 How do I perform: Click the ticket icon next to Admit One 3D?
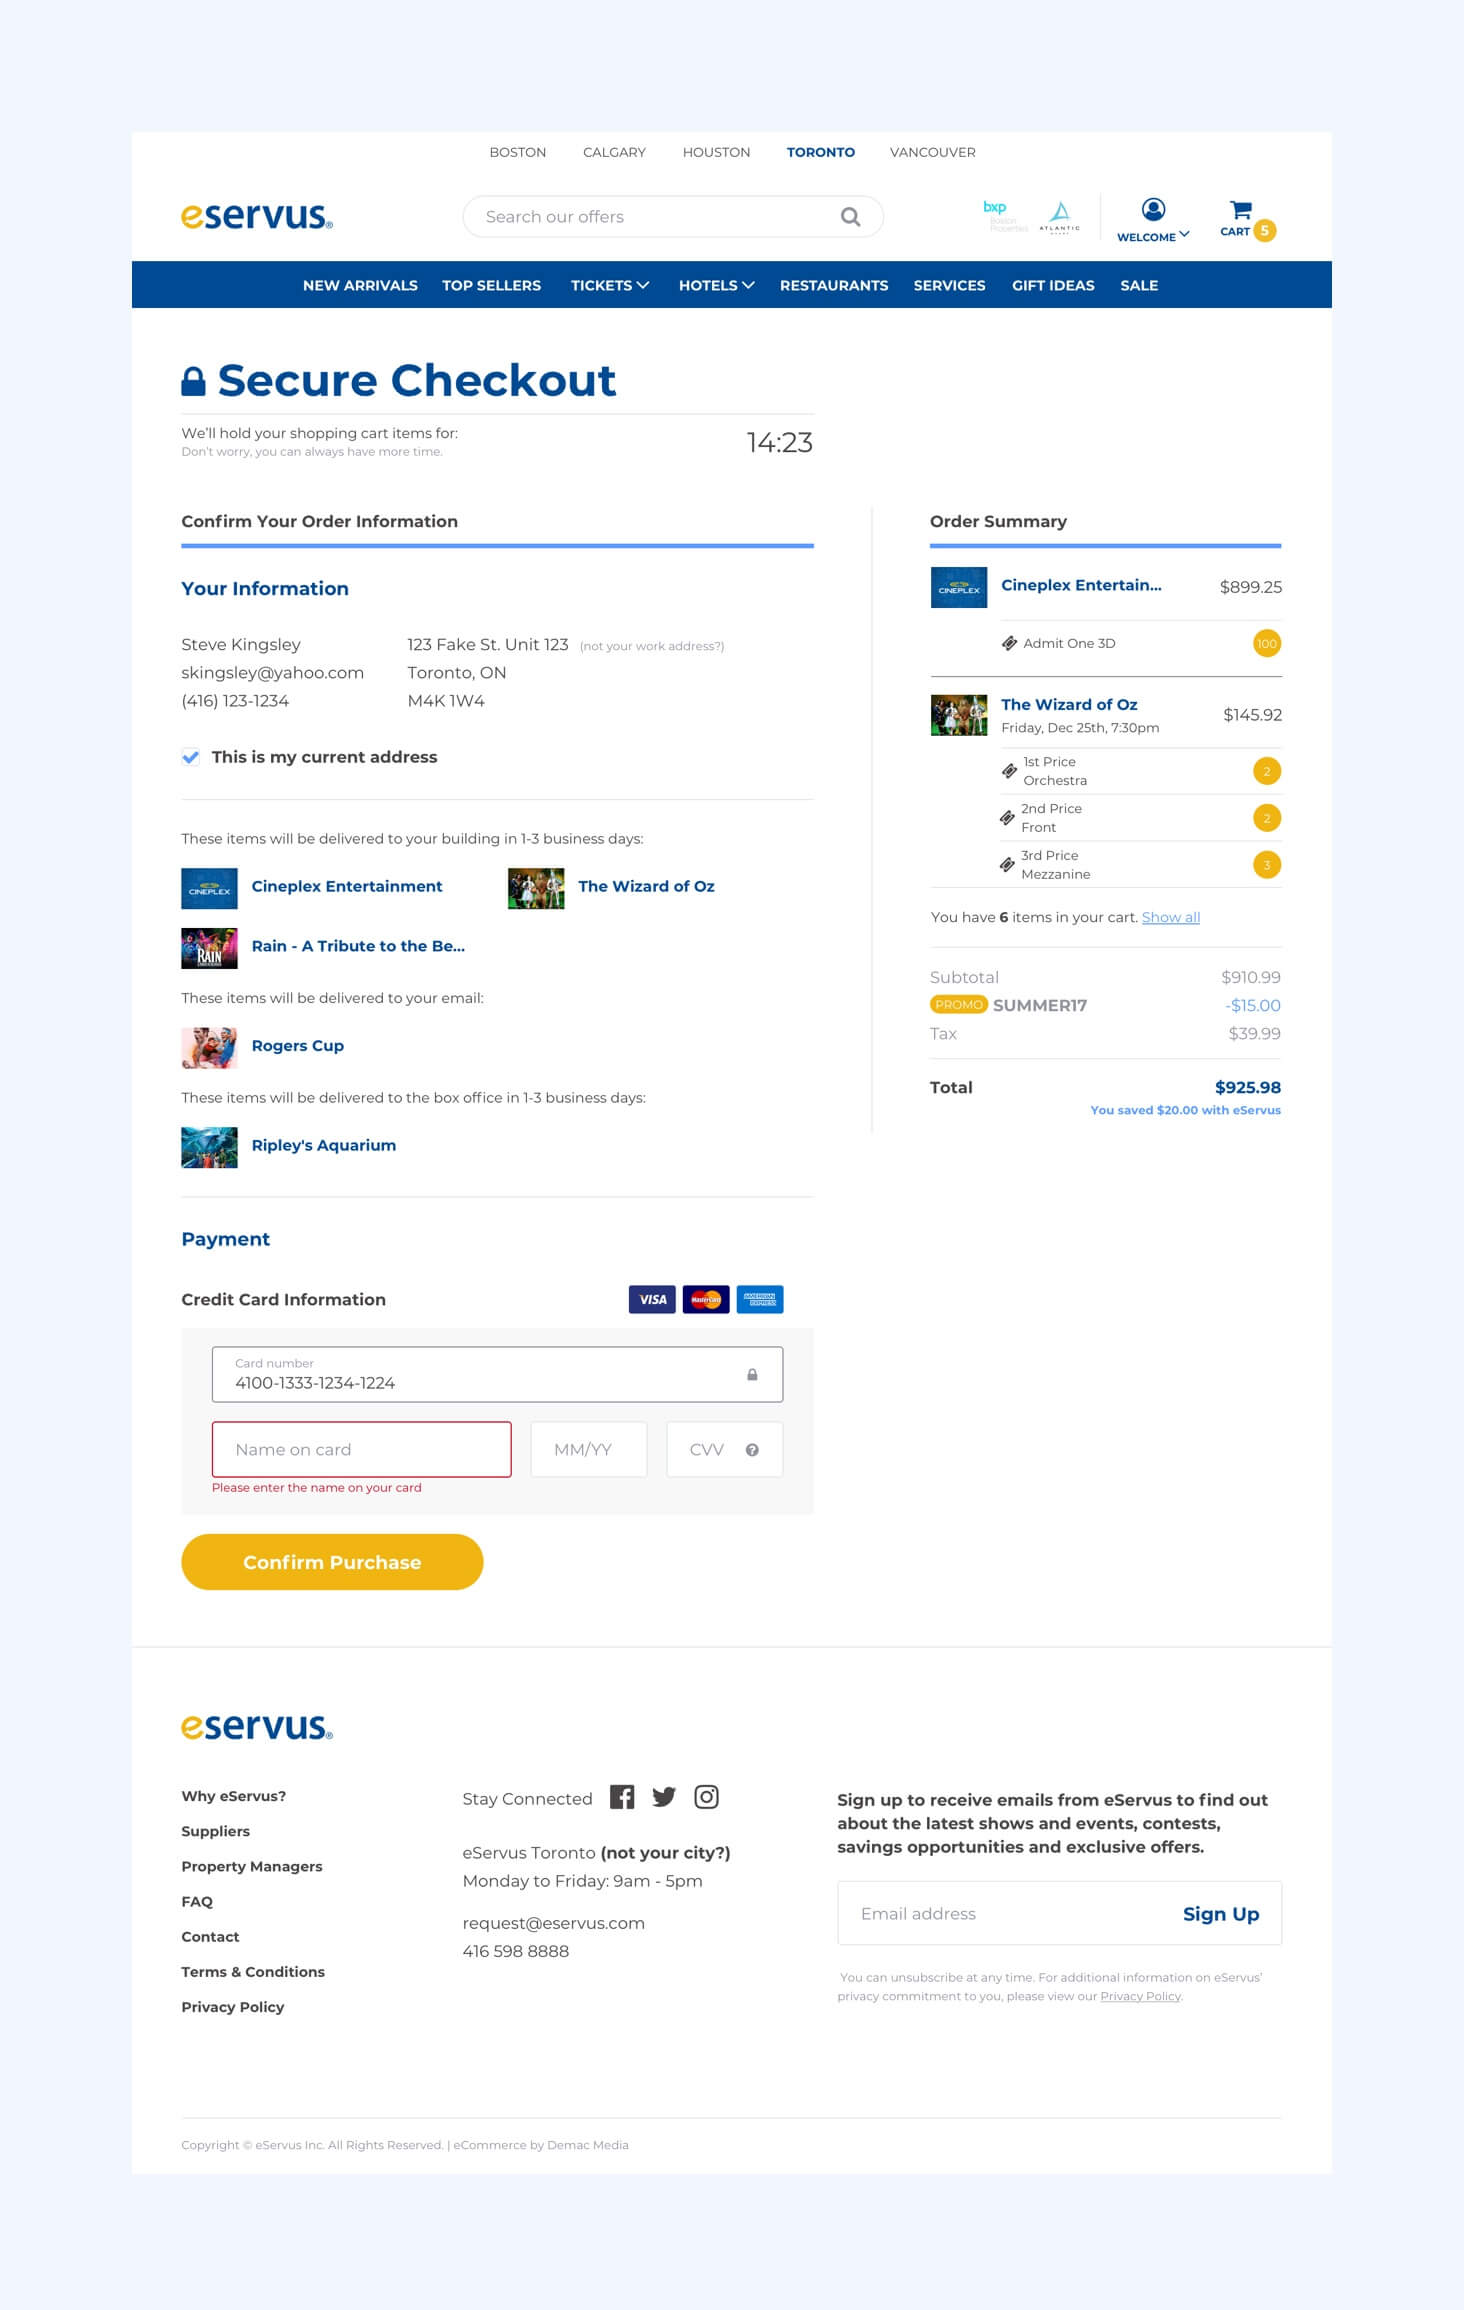(1009, 643)
